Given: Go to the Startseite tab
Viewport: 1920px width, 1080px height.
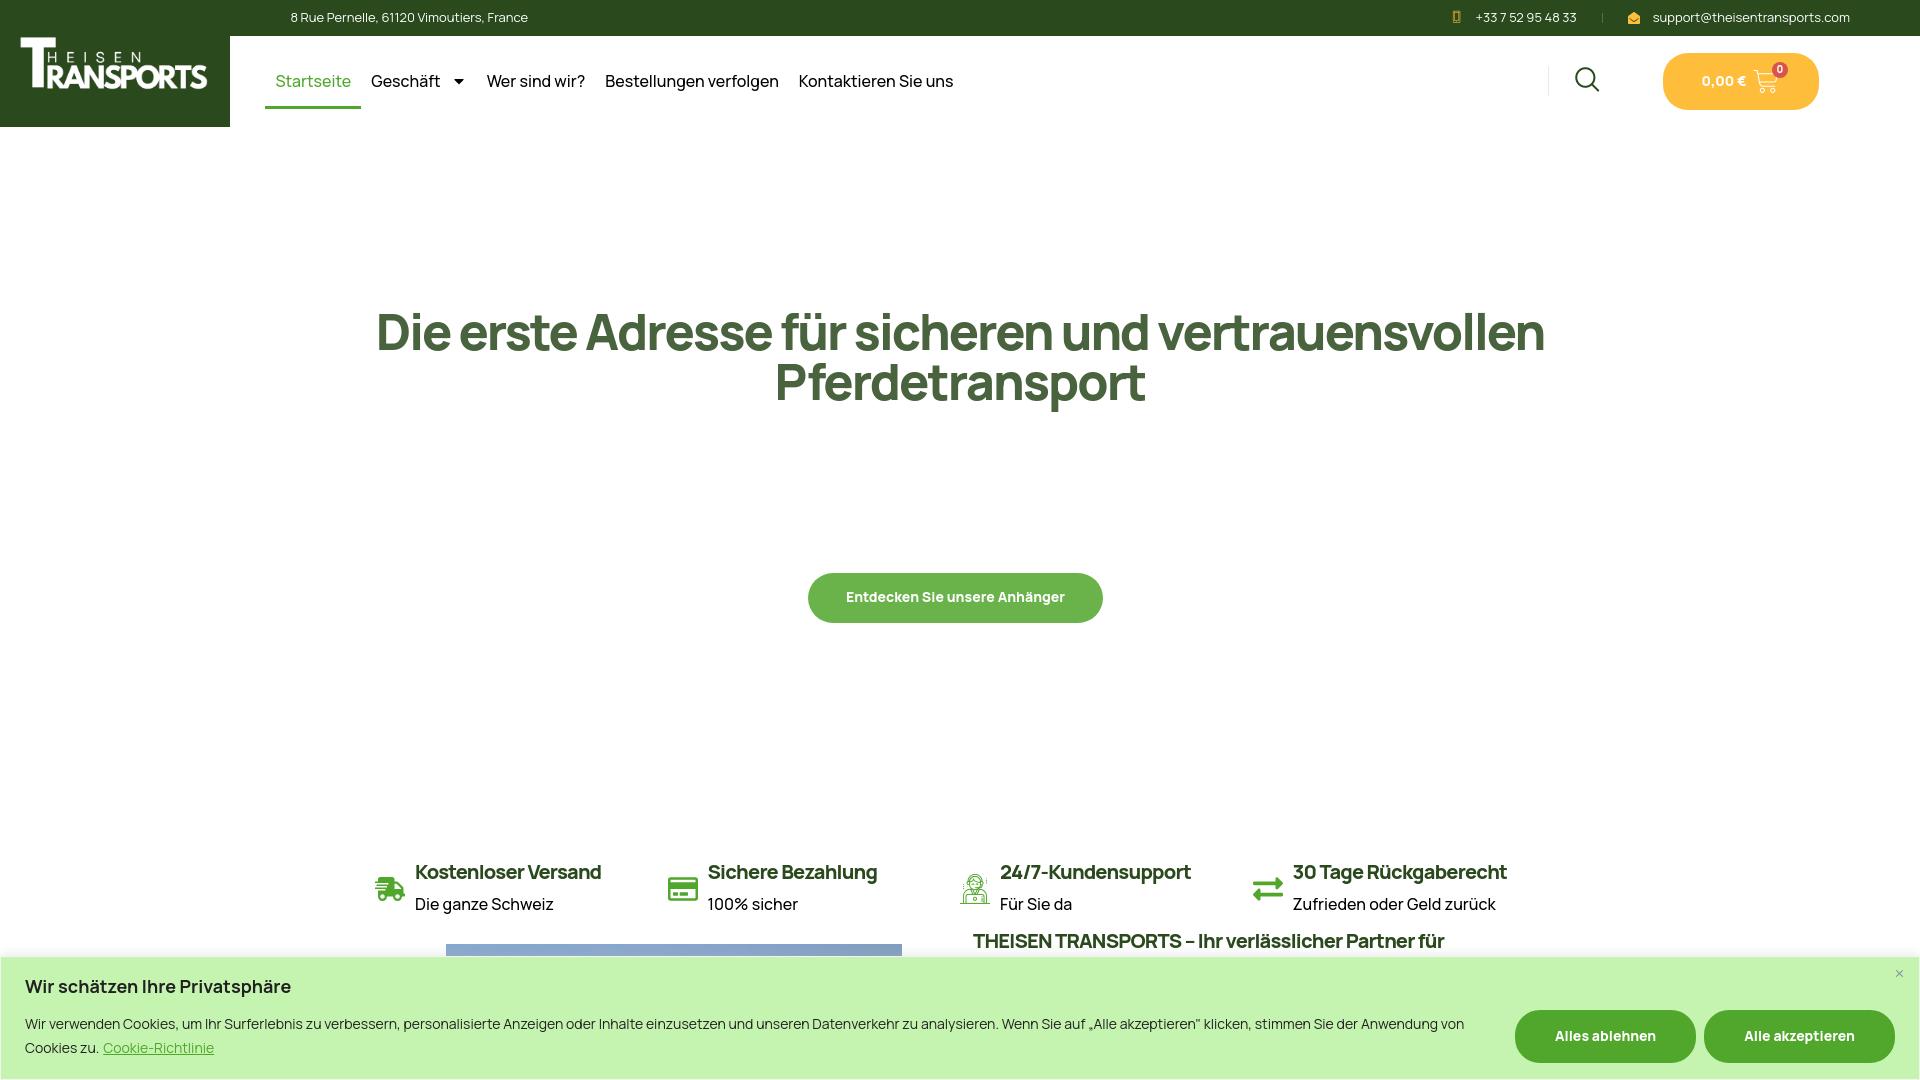Looking at the screenshot, I should coord(313,82).
